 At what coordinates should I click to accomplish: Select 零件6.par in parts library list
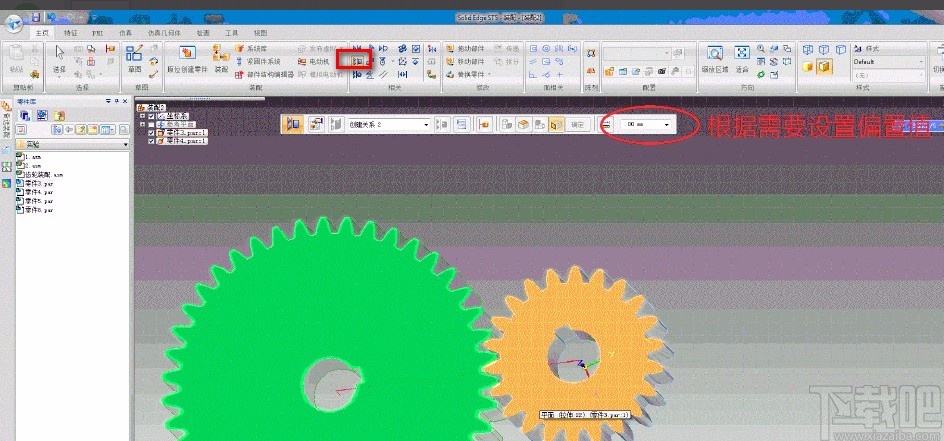[x=36, y=210]
